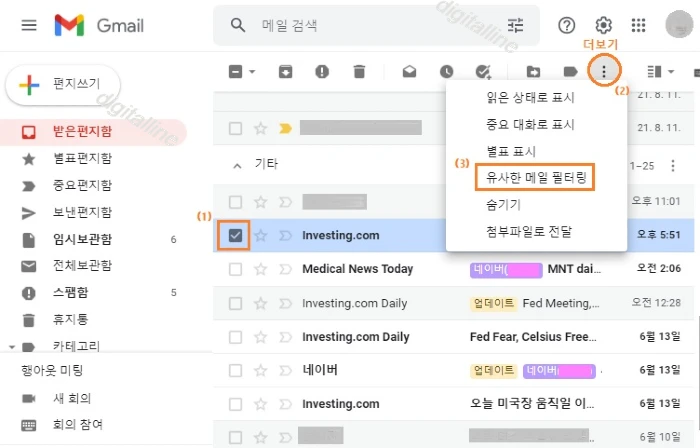The image size is (700, 448).
Task: Open 전체보관함 all mail folder
Action: (83, 265)
